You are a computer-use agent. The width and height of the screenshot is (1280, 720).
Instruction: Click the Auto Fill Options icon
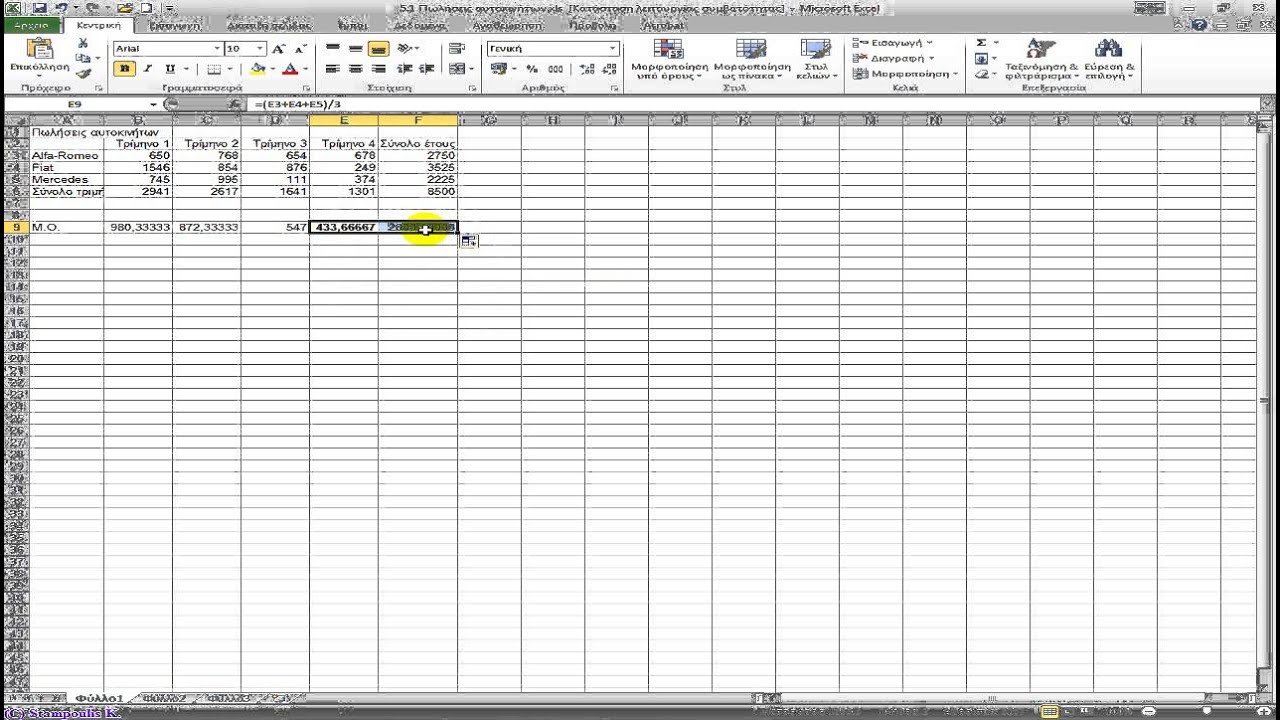click(469, 241)
